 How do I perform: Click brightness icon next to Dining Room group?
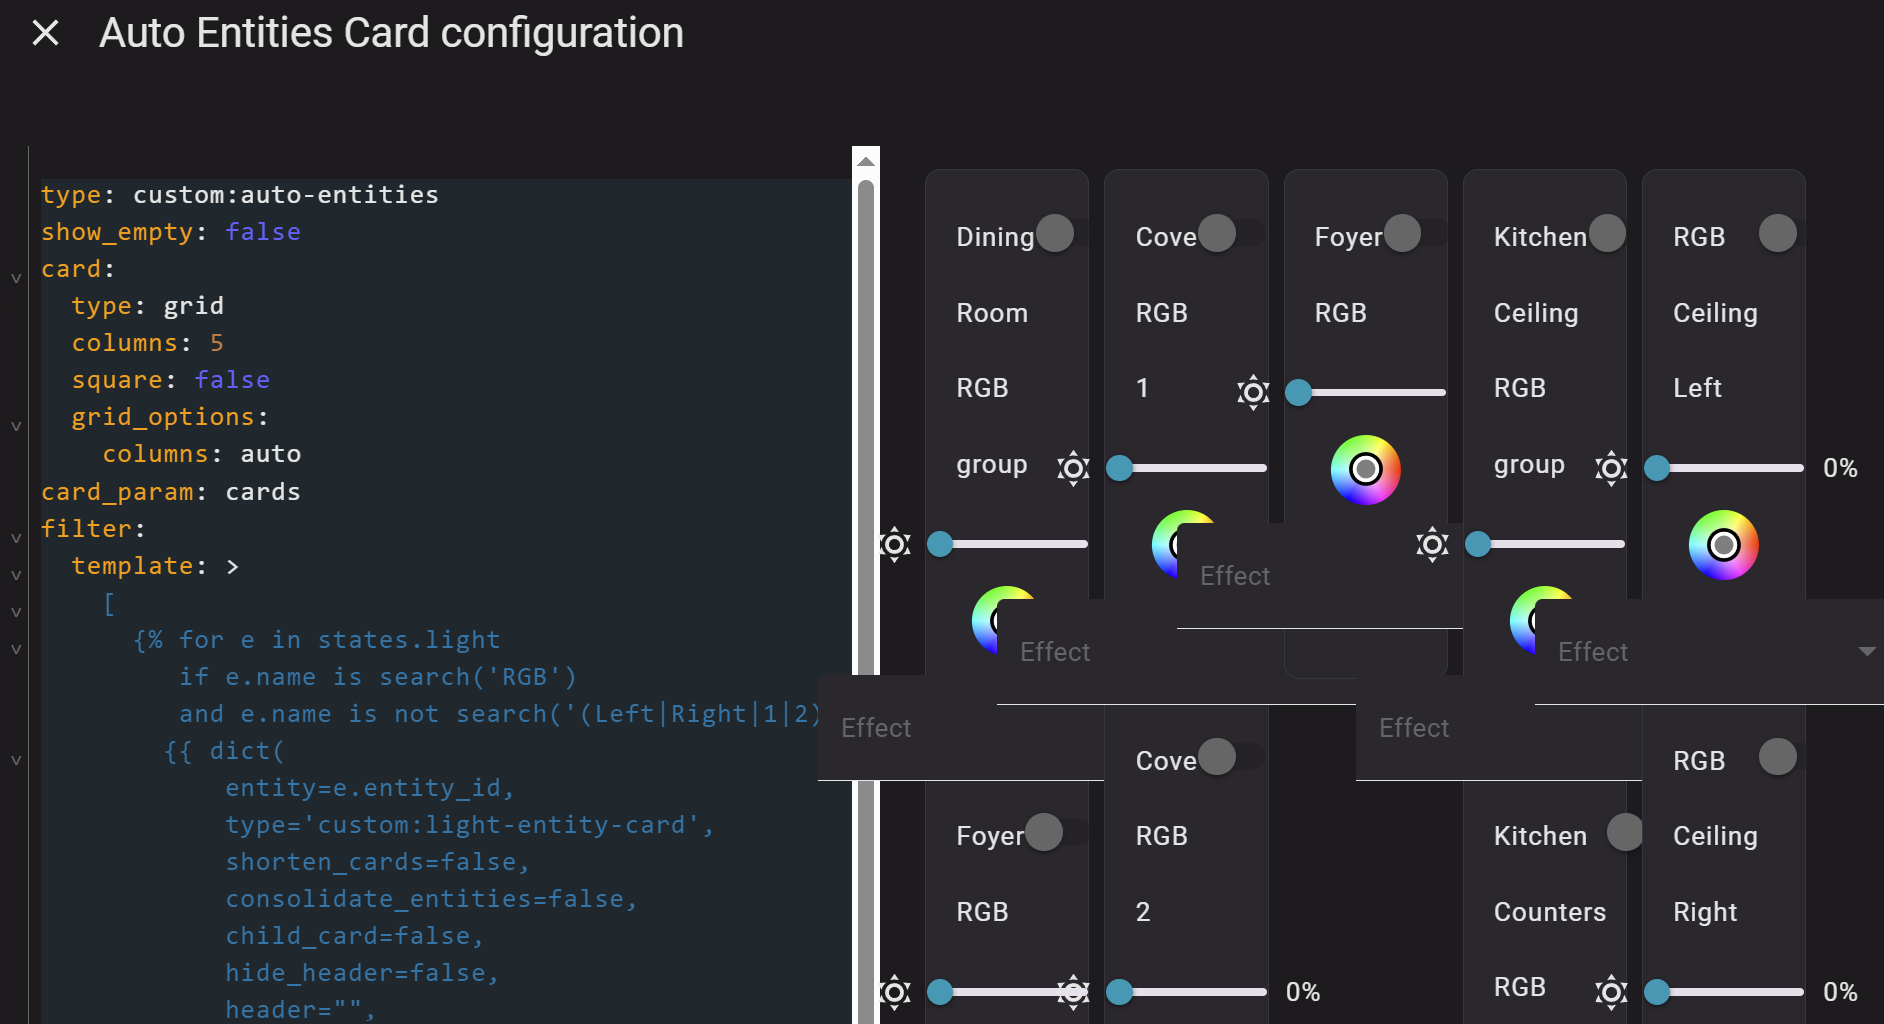[x=1073, y=468]
